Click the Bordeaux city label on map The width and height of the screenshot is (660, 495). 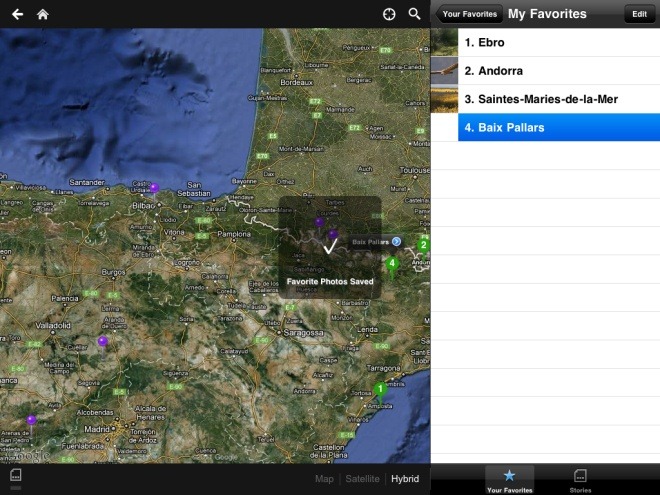(x=297, y=82)
